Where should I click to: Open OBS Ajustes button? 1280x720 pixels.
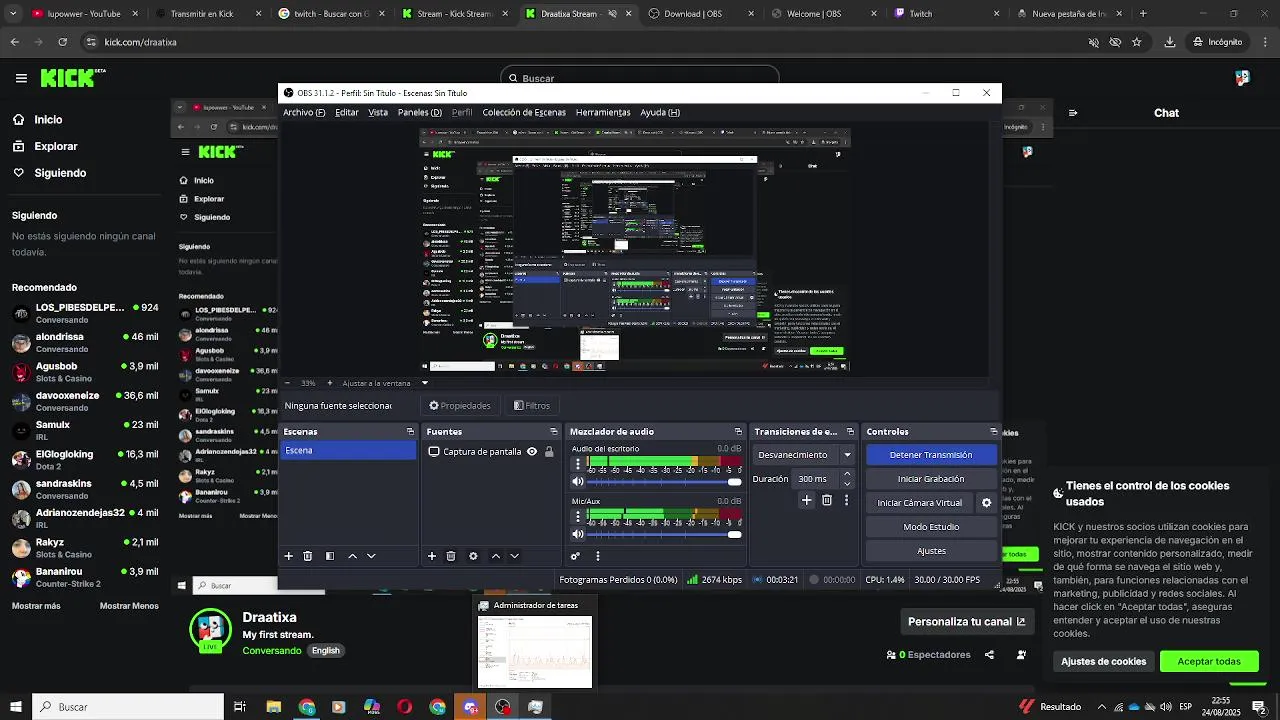click(x=930, y=551)
